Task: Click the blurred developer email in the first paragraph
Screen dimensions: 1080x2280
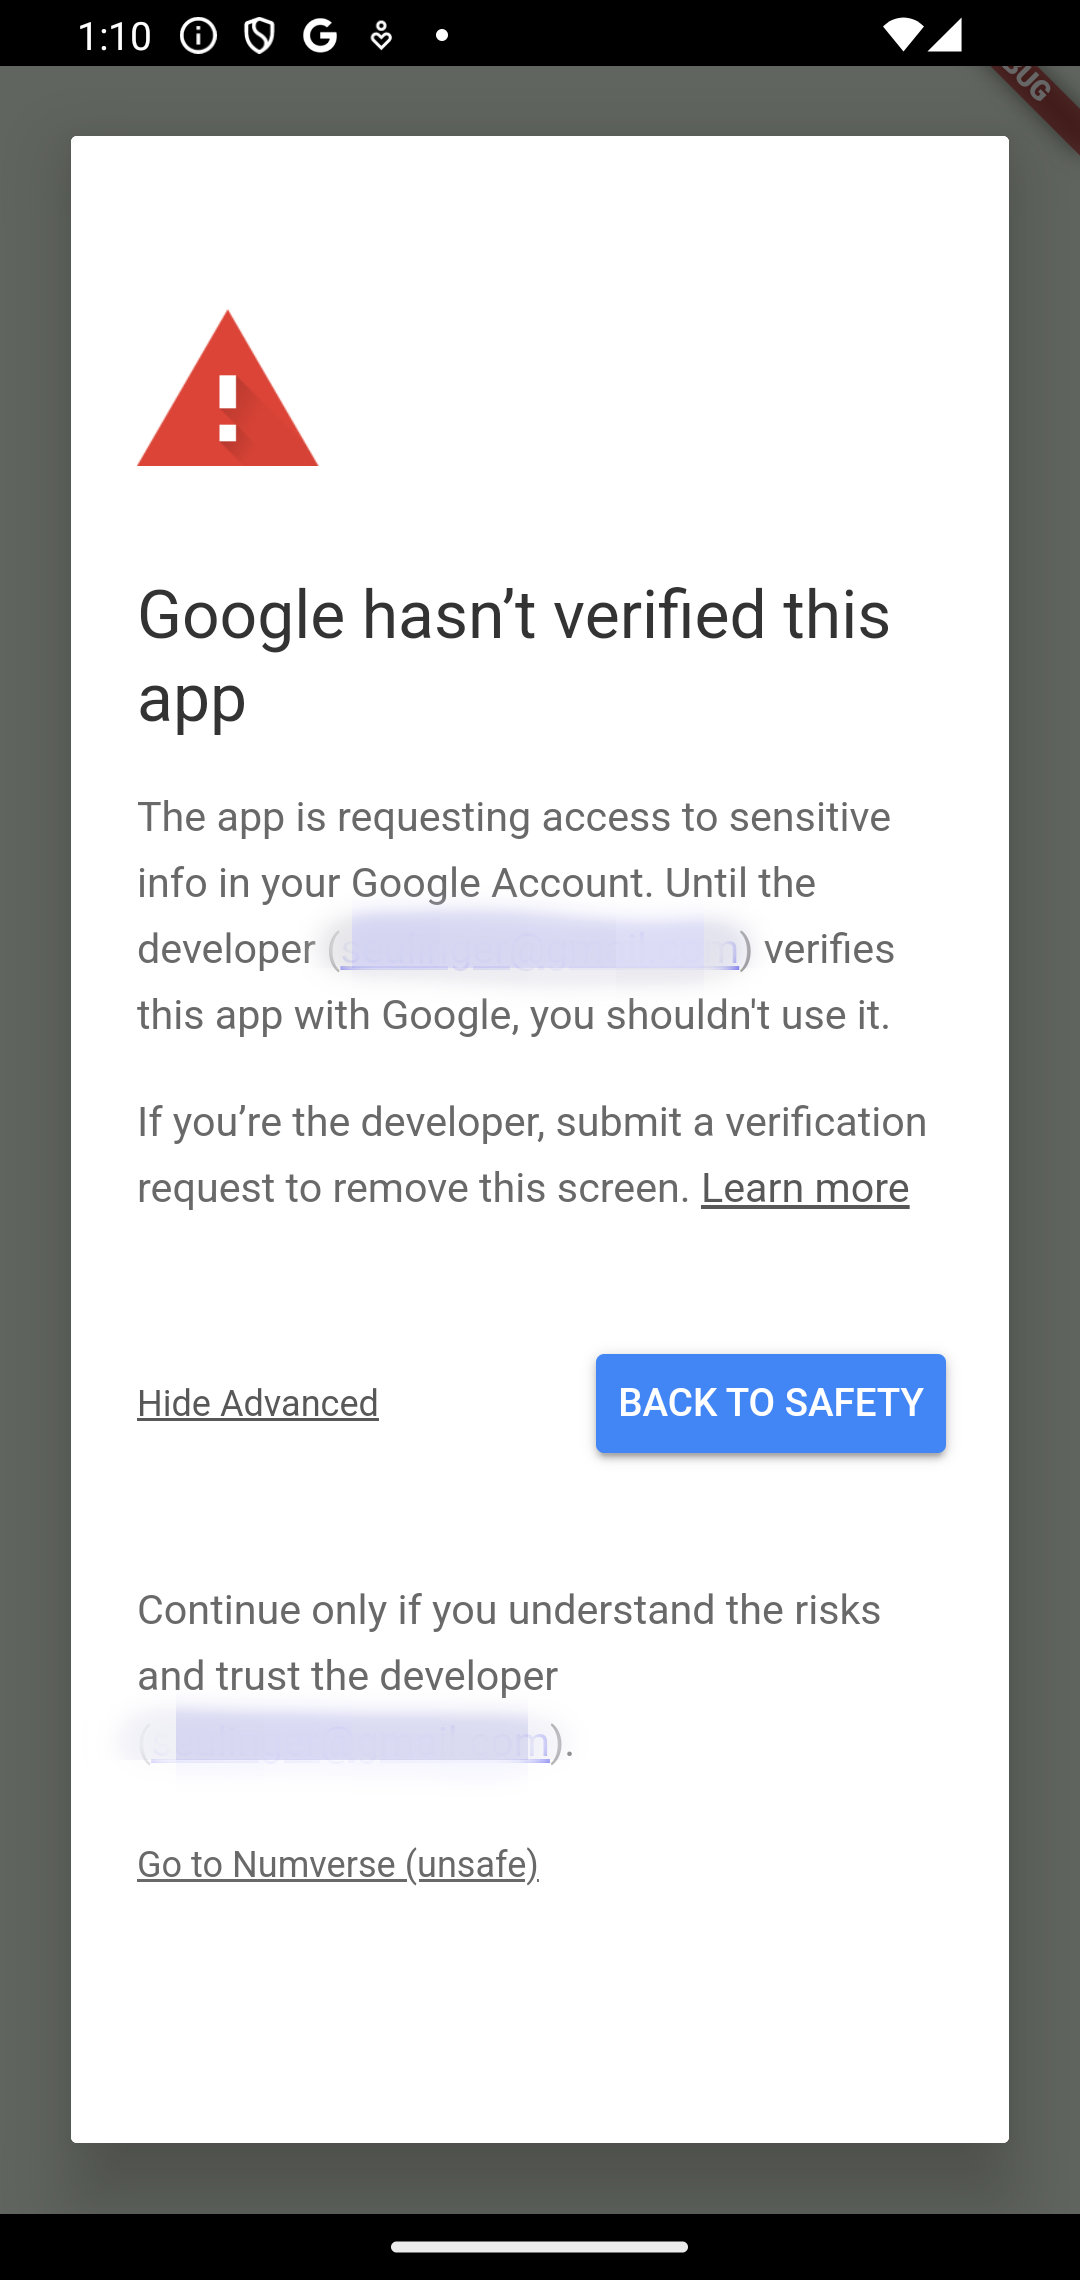Action: pyautogui.click(x=540, y=949)
